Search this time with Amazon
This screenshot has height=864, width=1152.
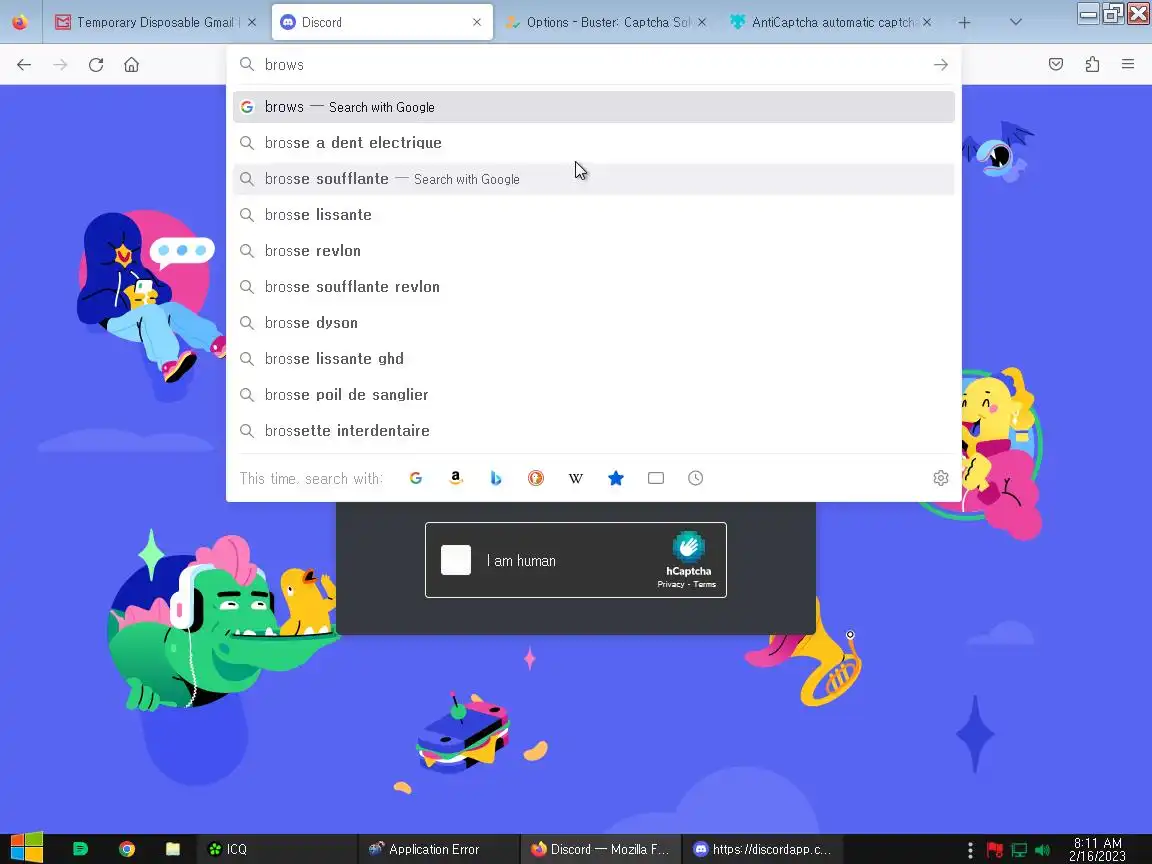[x=456, y=478]
